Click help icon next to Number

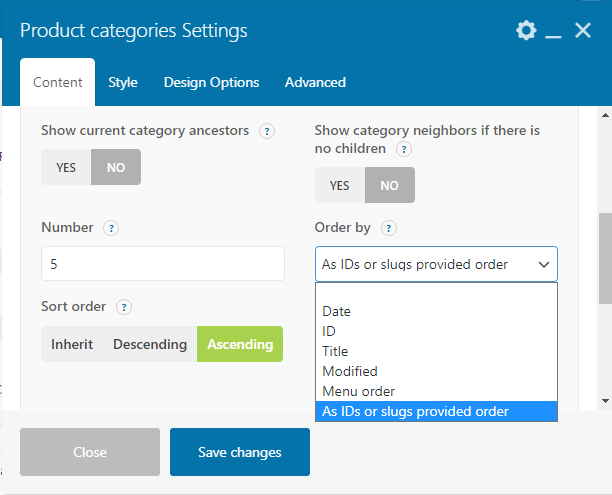click(111, 228)
